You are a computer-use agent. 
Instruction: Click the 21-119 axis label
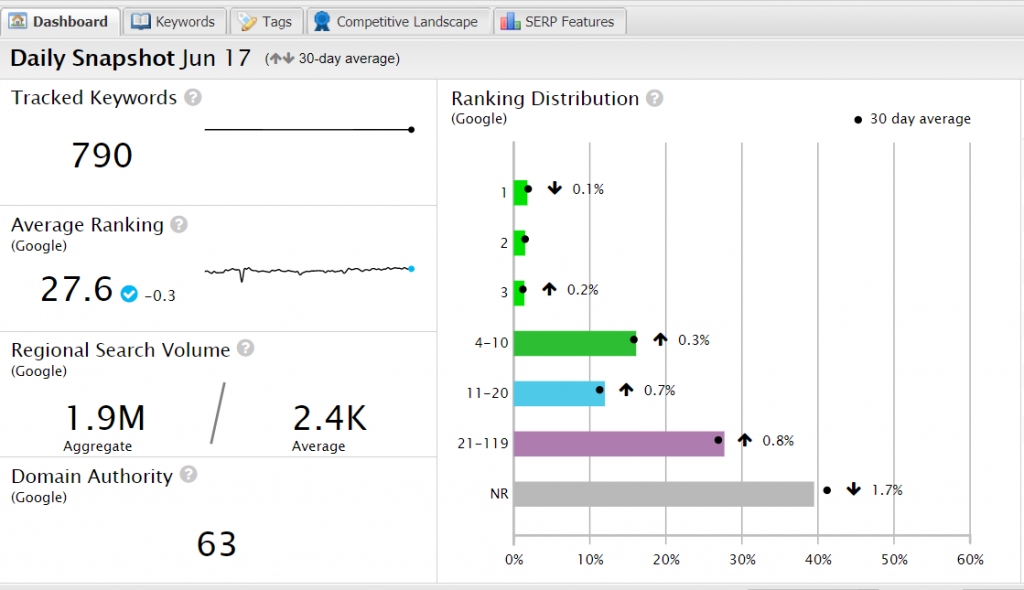(x=483, y=444)
